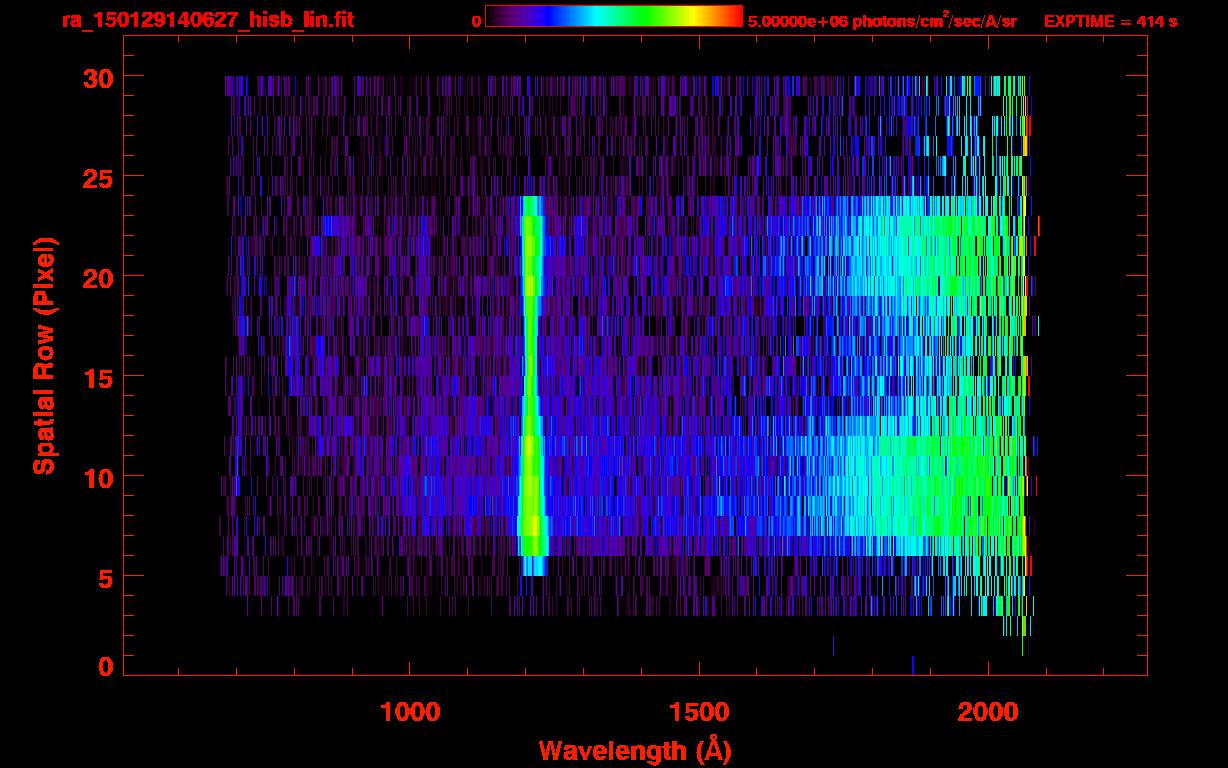Click the ra_150129140627_hisb_lin.fit file title
The image size is (1228, 768).
coord(207,20)
